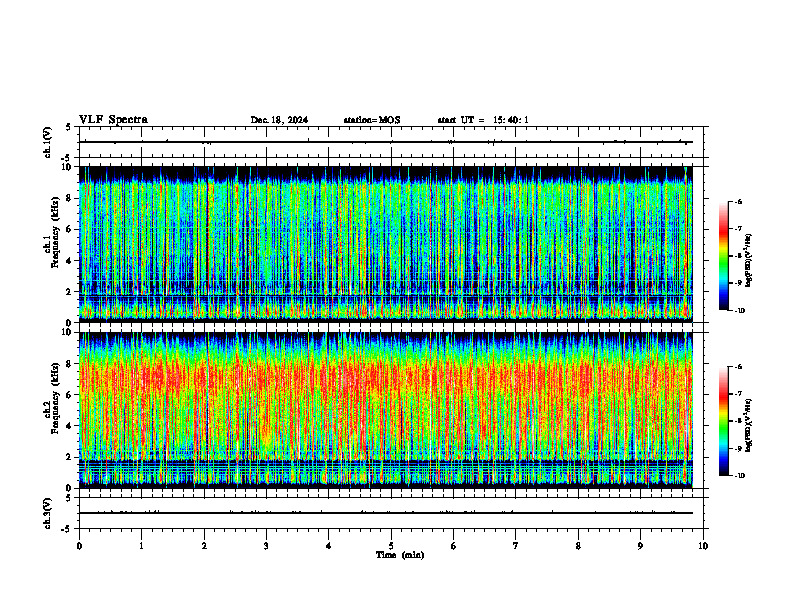Screen dimensions: 792x612
Task: Click the "-7" label on ch.2 color scale
Action: pos(738,394)
